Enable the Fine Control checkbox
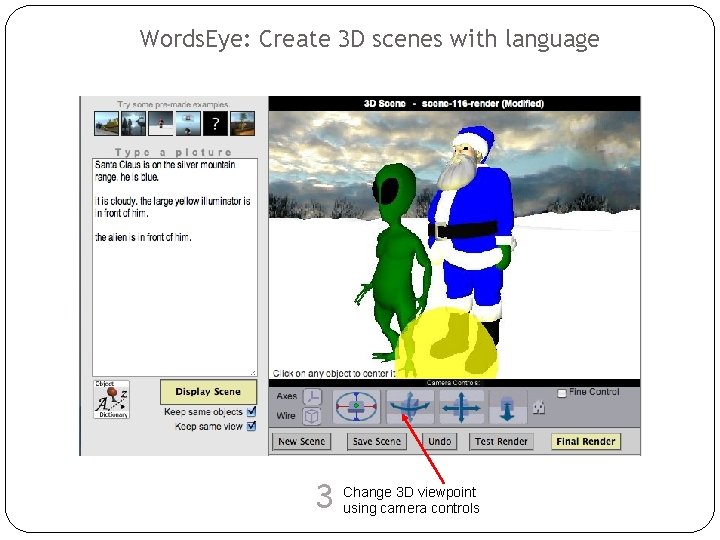Viewport: 720px width, 540px height. coord(562,393)
